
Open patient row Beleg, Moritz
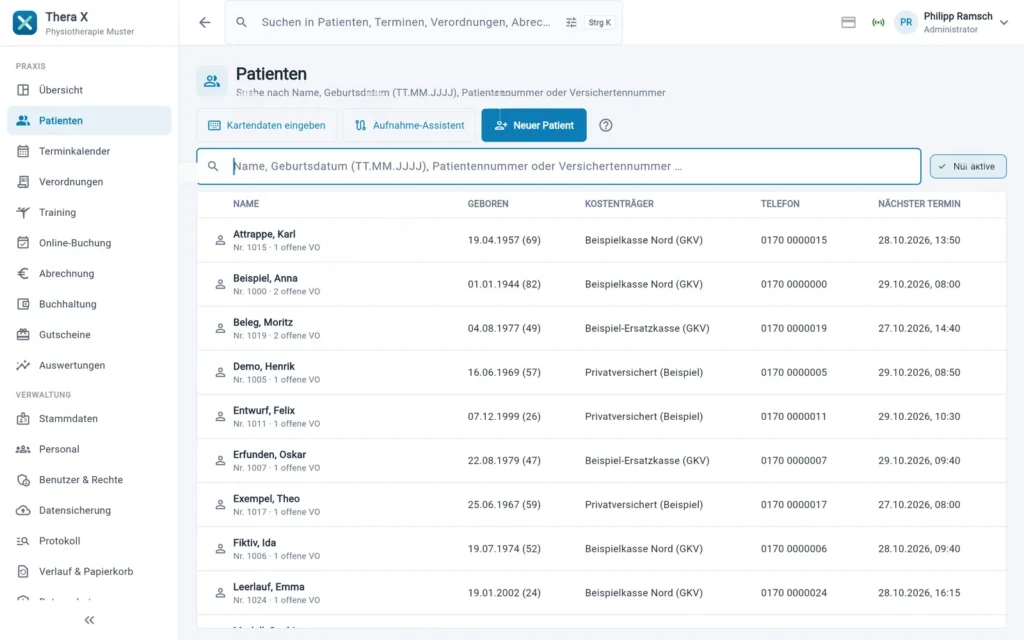click(601, 328)
